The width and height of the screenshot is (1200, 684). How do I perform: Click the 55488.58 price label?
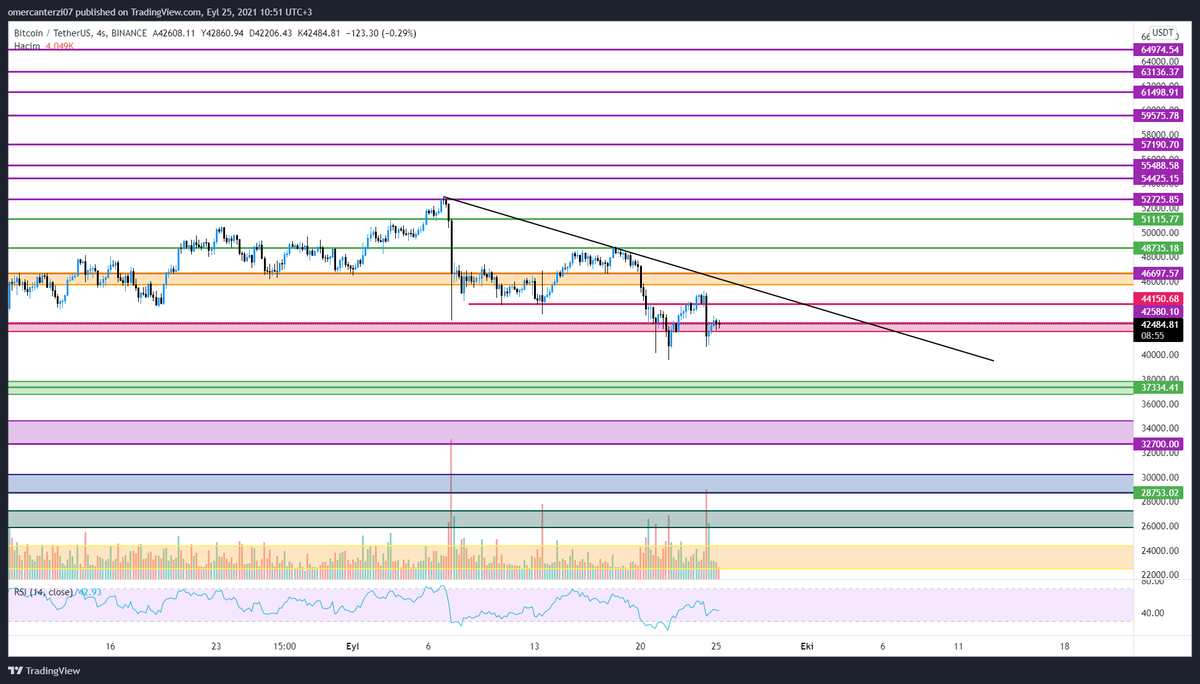1161,166
